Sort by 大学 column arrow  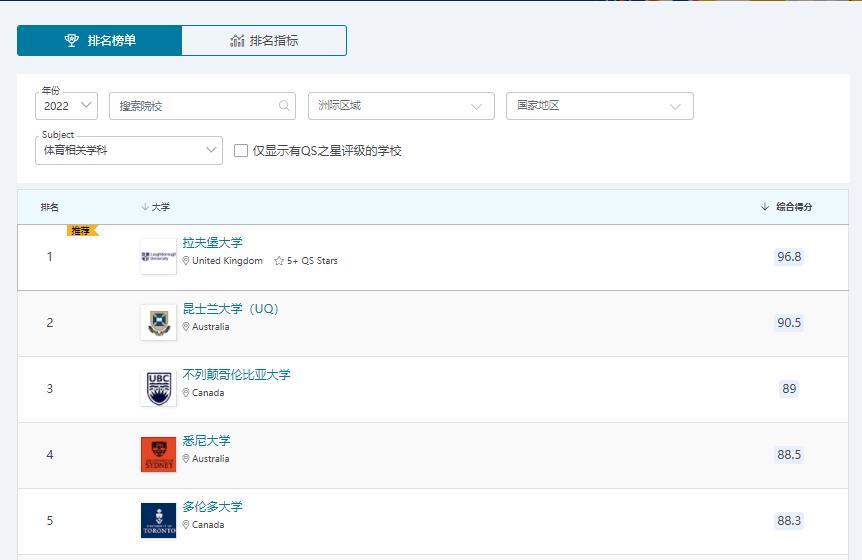145,207
